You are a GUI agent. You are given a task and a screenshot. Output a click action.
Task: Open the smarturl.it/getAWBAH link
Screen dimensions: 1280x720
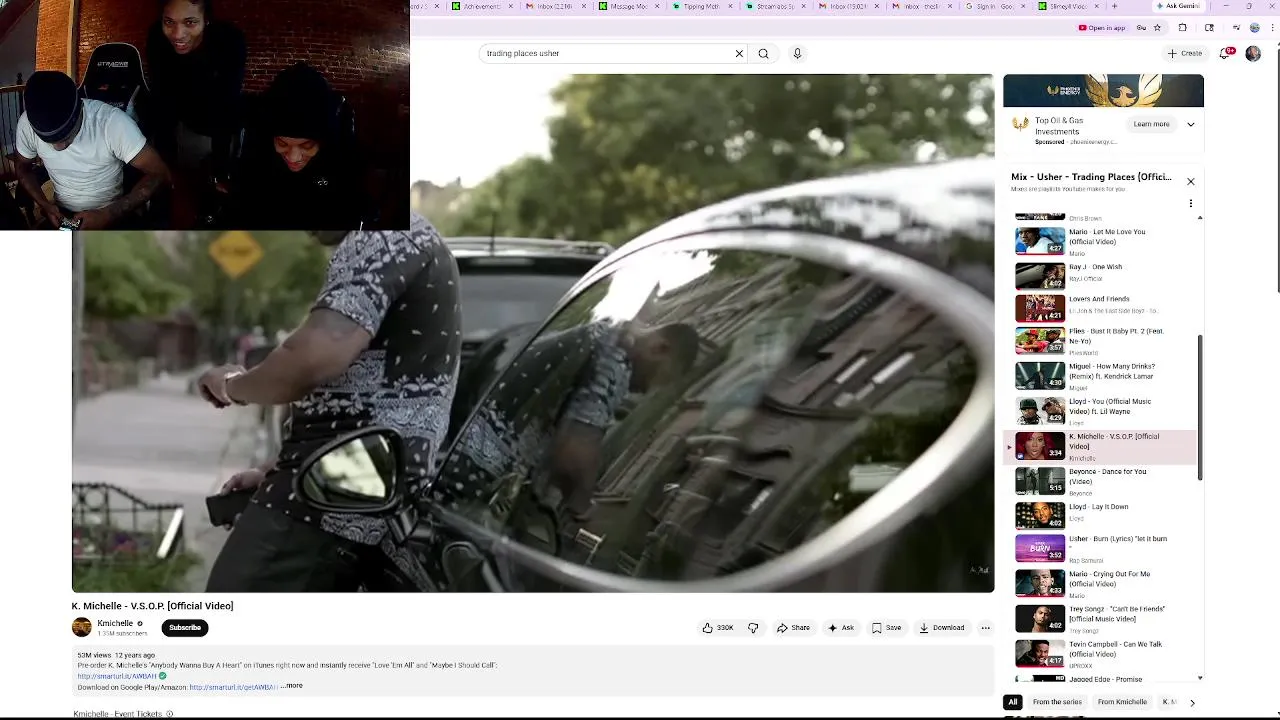pyautogui.click(x=233, y=687)
